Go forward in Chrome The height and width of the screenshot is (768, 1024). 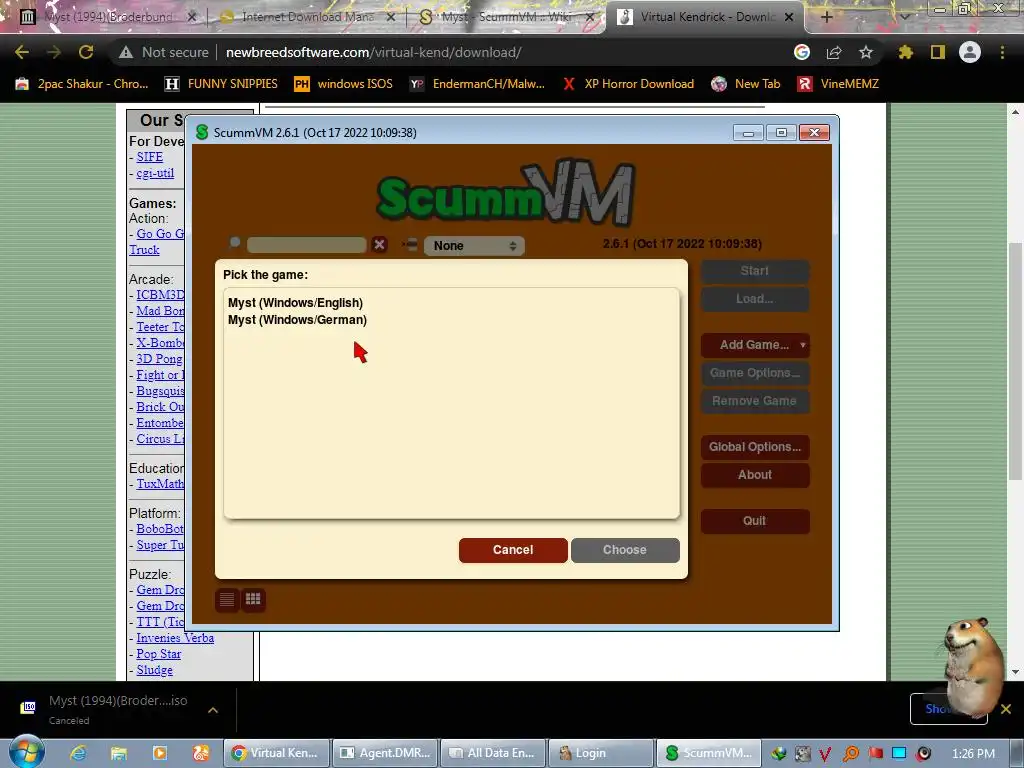[54, 52]
